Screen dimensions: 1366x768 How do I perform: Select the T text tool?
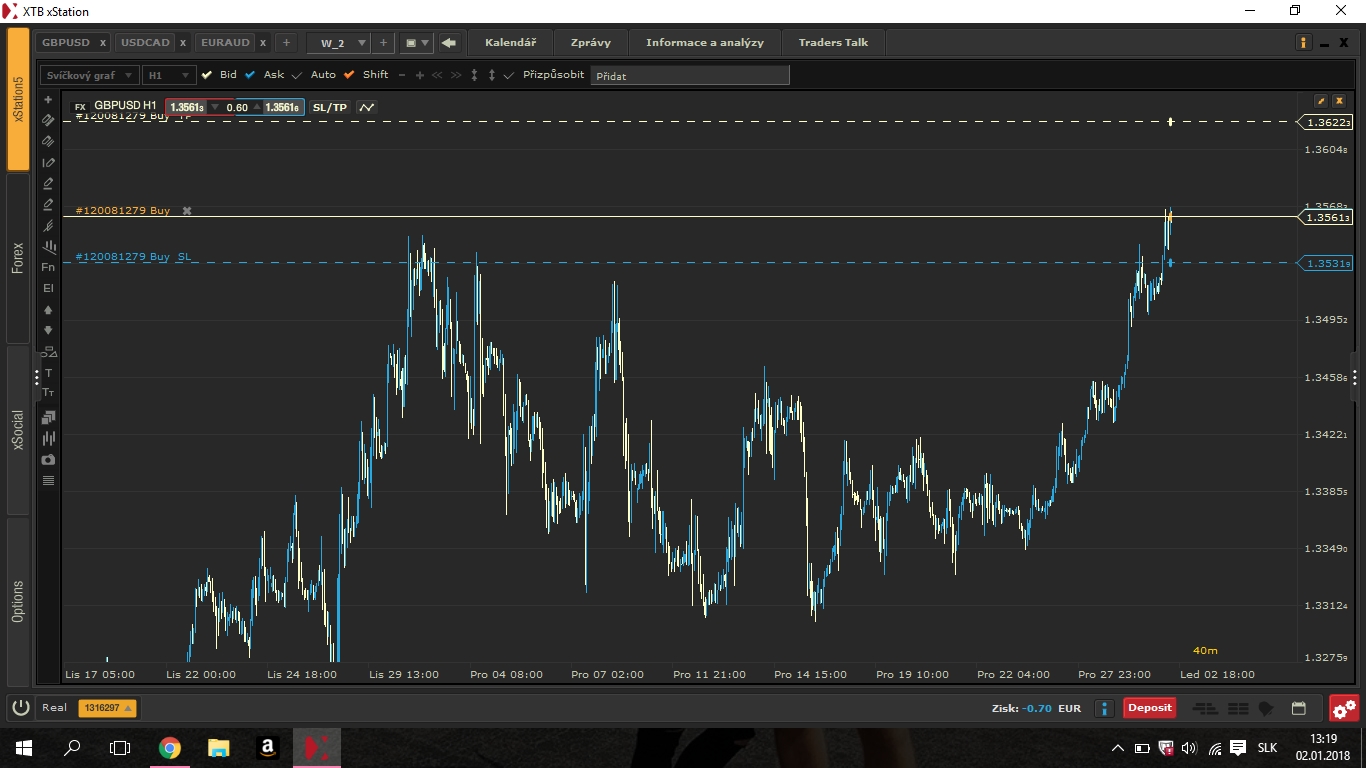pyautogui.click(x=48, y=373)
